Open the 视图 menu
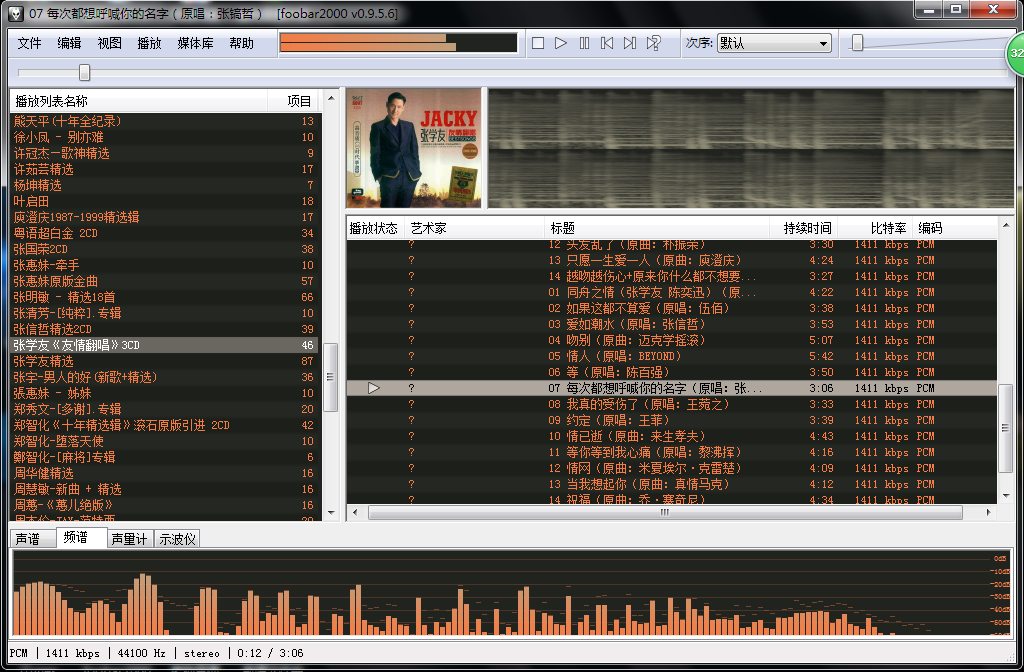The height and width of the screenshot is (672, 1024). point(109,43)
